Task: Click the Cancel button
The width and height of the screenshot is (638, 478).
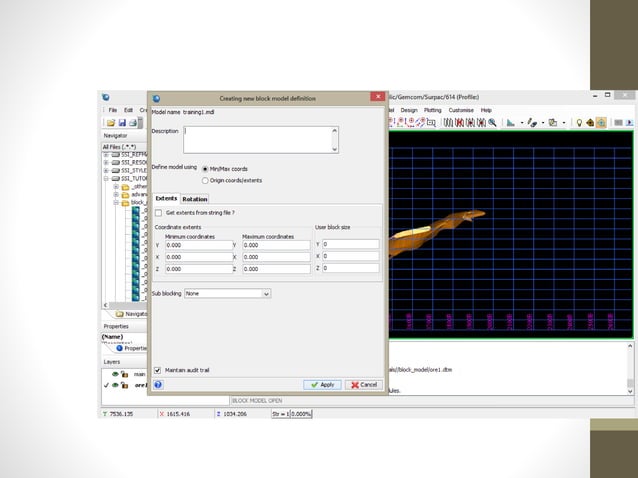Action: point(363,384)
